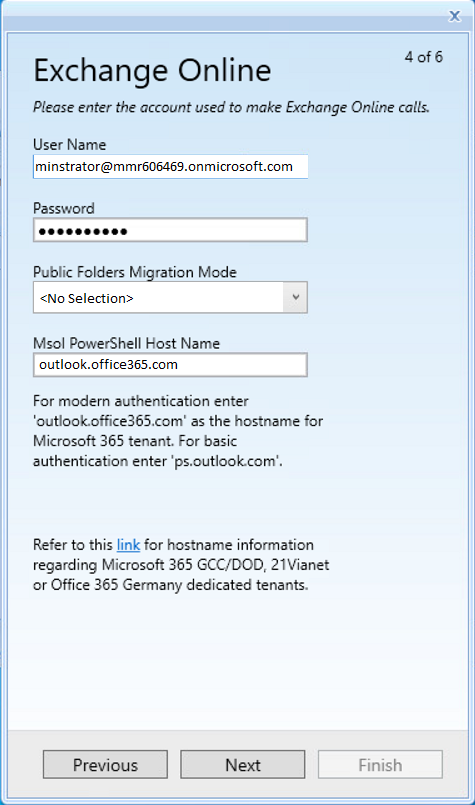Expand the Public Folders Migration Mode arrow
Viewport: 475px width, 805px height.
tap(295, 297)
